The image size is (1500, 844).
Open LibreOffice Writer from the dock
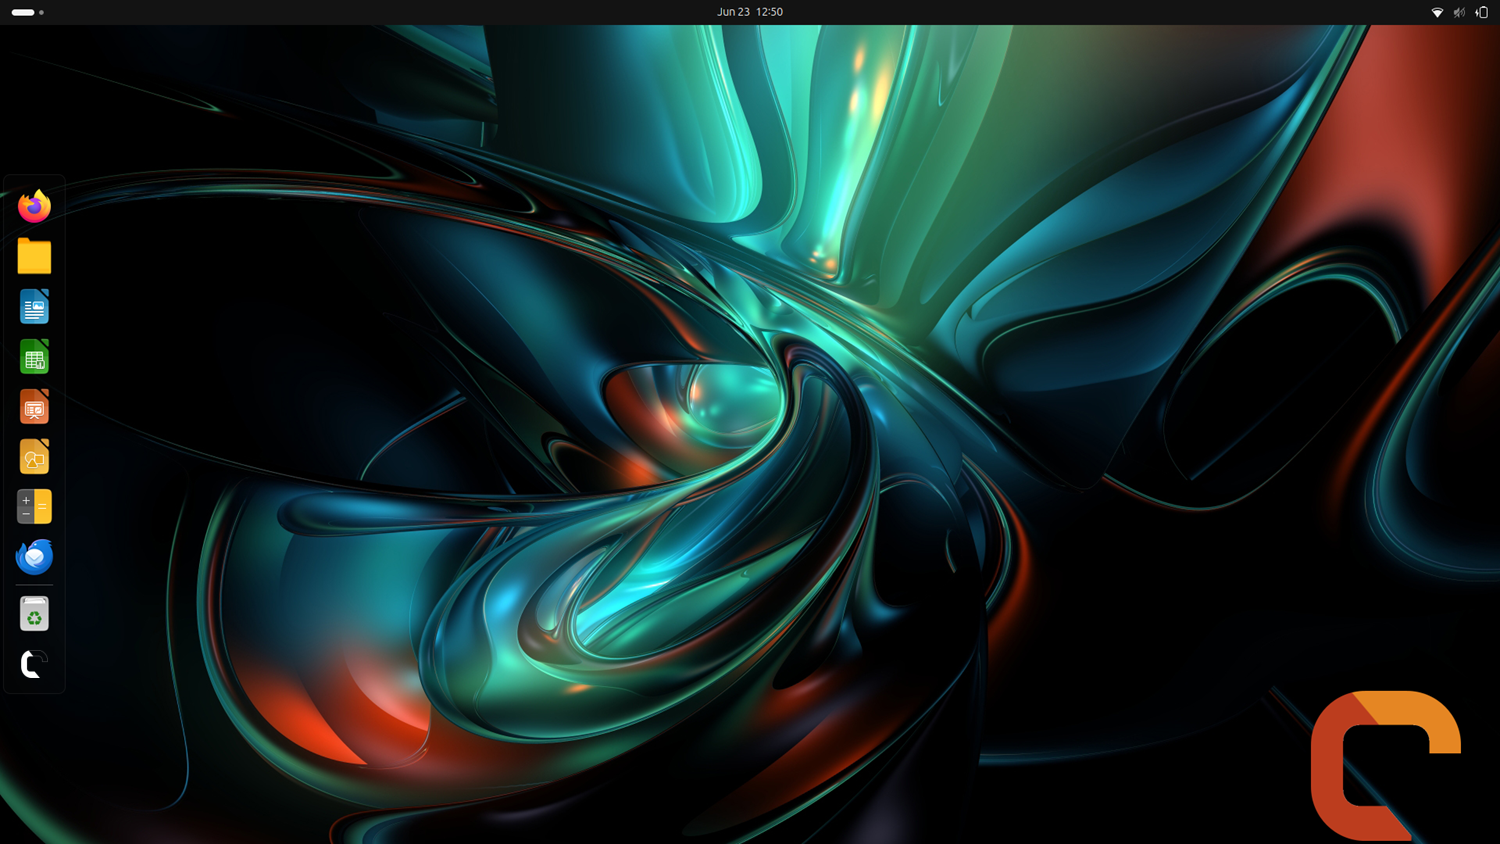pos(34,307)
